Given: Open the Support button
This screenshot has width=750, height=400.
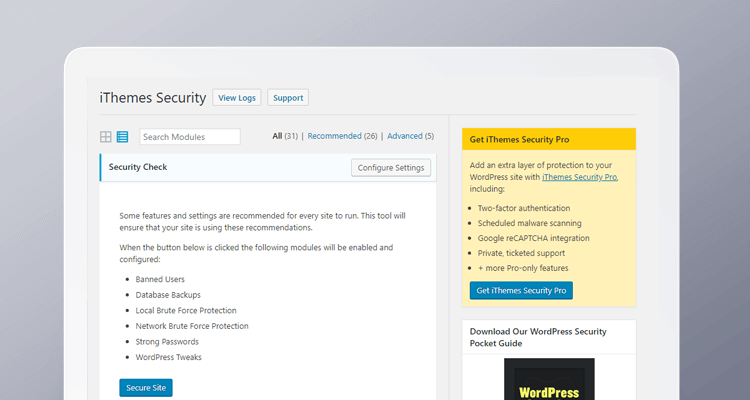Looking at the screenshot, I should [288, 98].
